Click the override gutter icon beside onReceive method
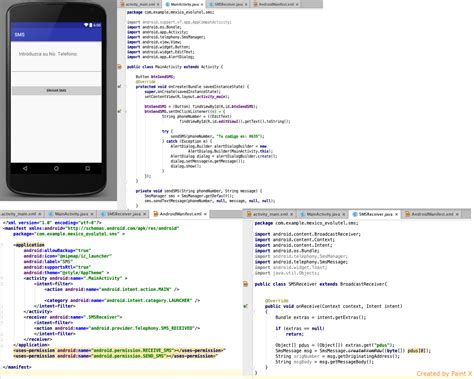This screenshot has height=379, width=474. (x=246, y=306)
